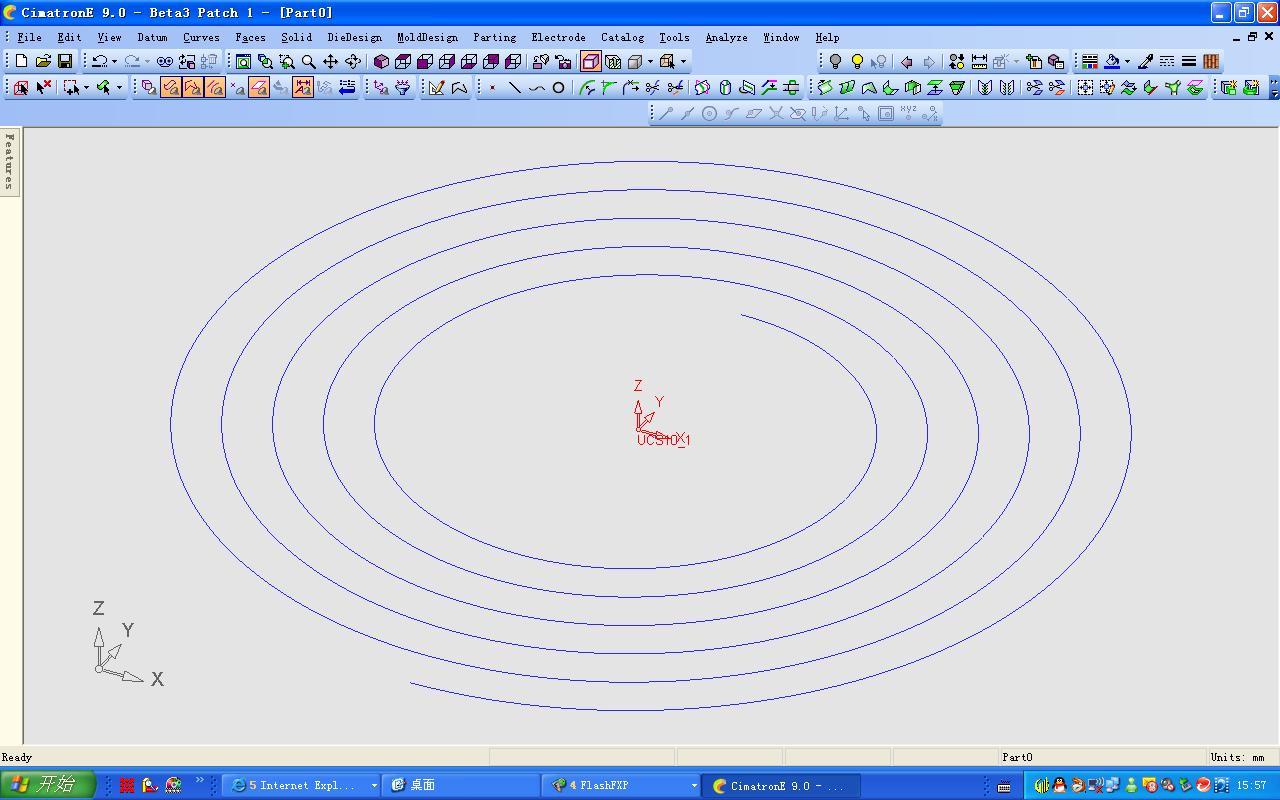This screenshot has width=1280, height=800.
Task: Click the Windows Start button
Action: (48, 785)
